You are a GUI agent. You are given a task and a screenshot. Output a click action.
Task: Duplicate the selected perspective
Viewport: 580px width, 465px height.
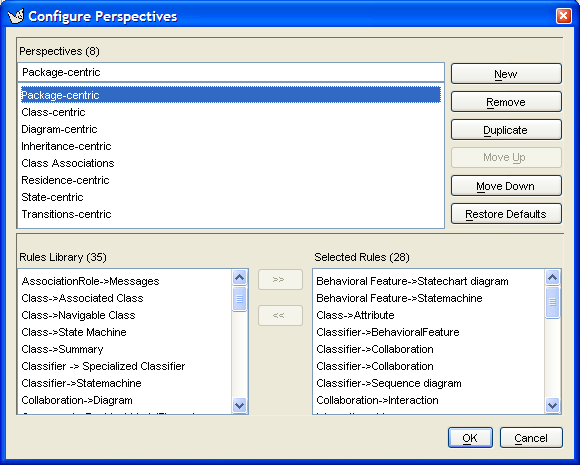pos(506,130)
